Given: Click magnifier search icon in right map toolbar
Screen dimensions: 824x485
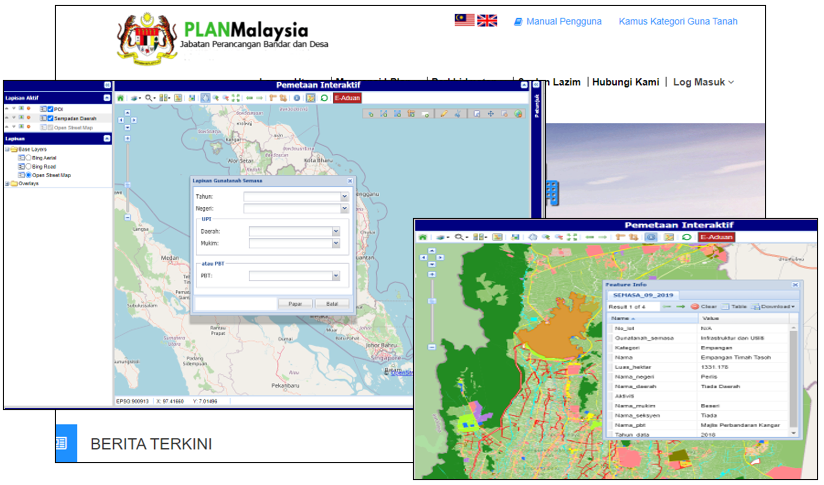Looking at the screenshot, I should point(459,237).
